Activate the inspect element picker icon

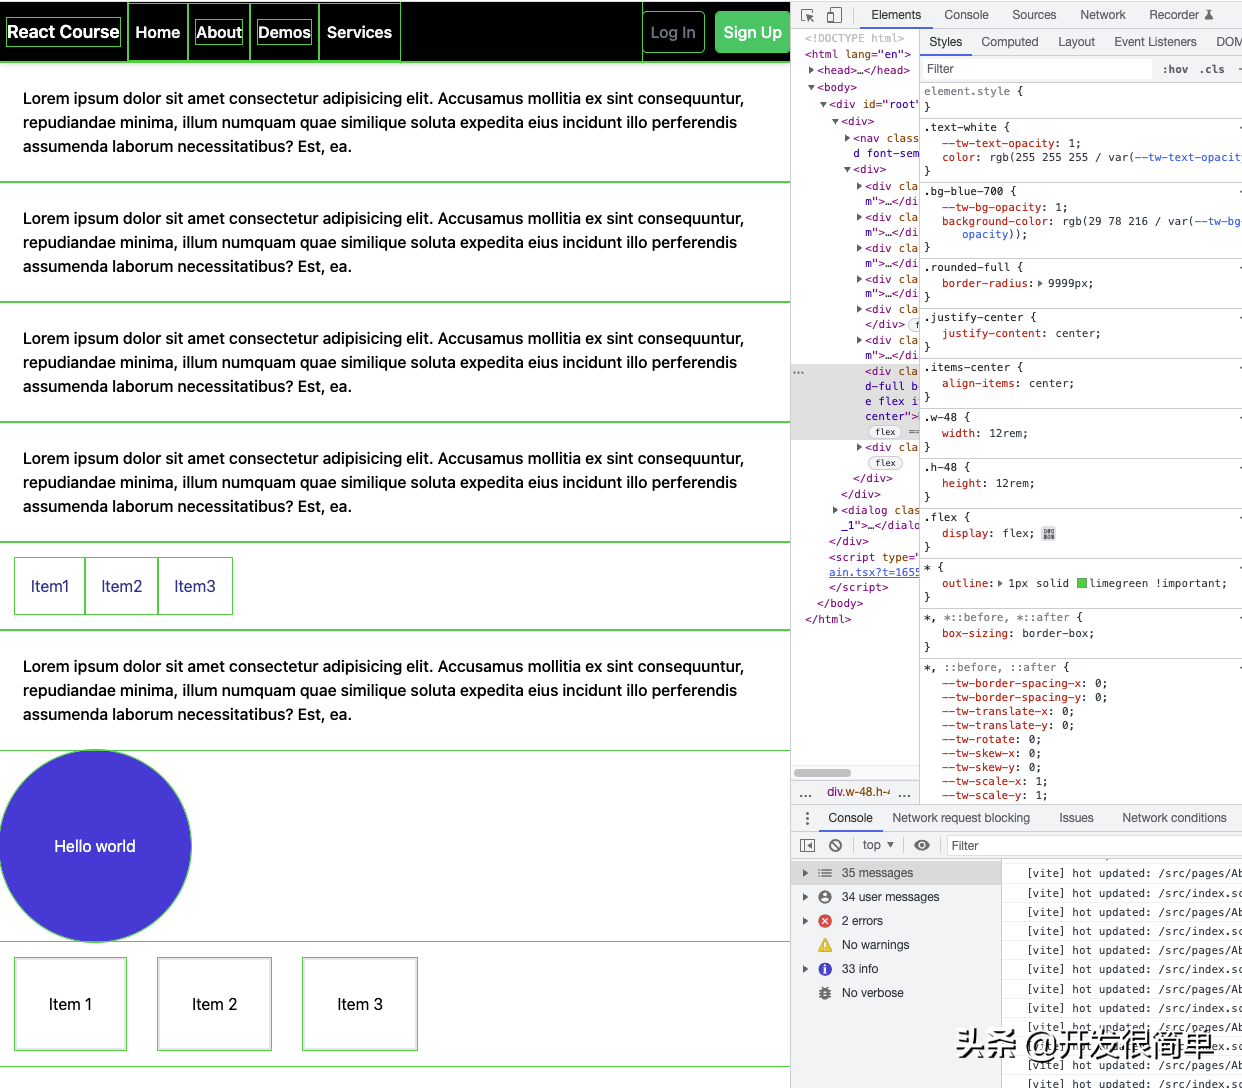808,15
